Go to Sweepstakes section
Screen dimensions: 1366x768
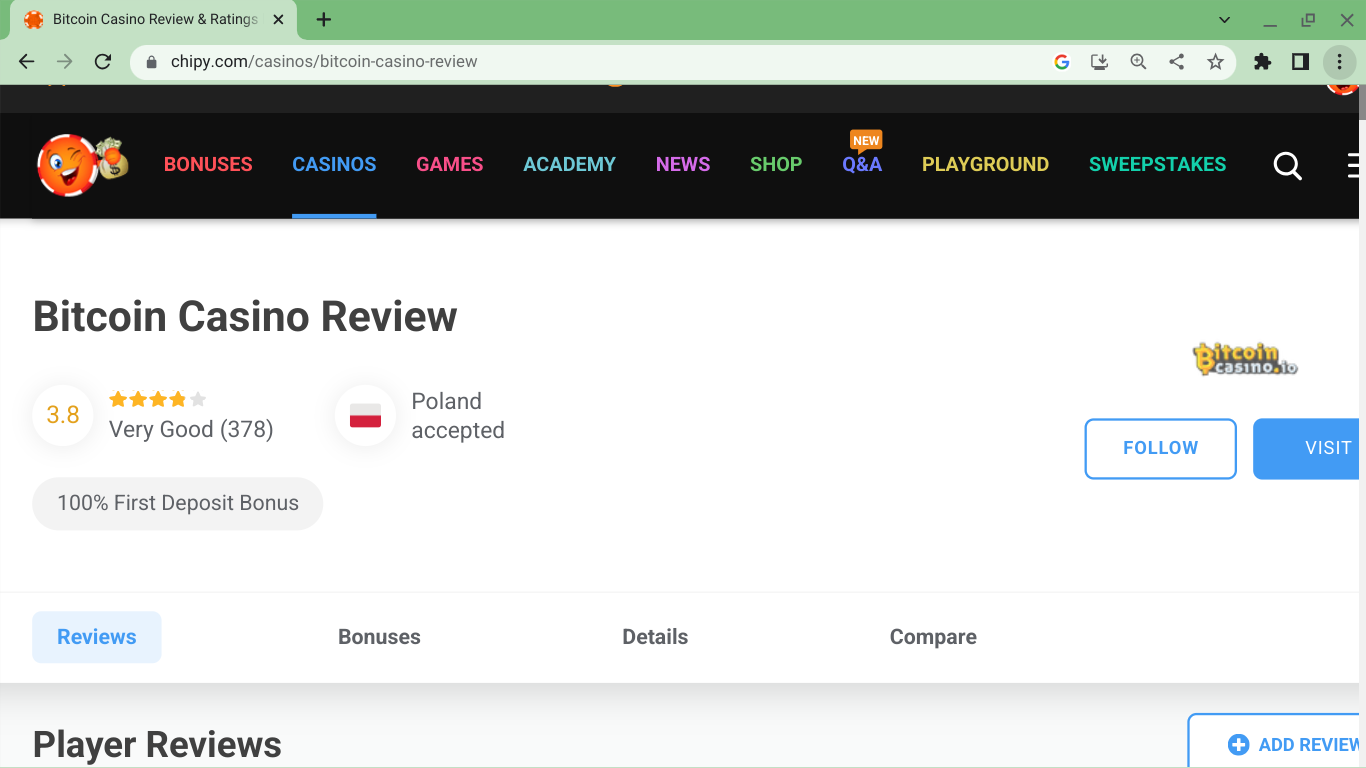(x=1157, y=165)
